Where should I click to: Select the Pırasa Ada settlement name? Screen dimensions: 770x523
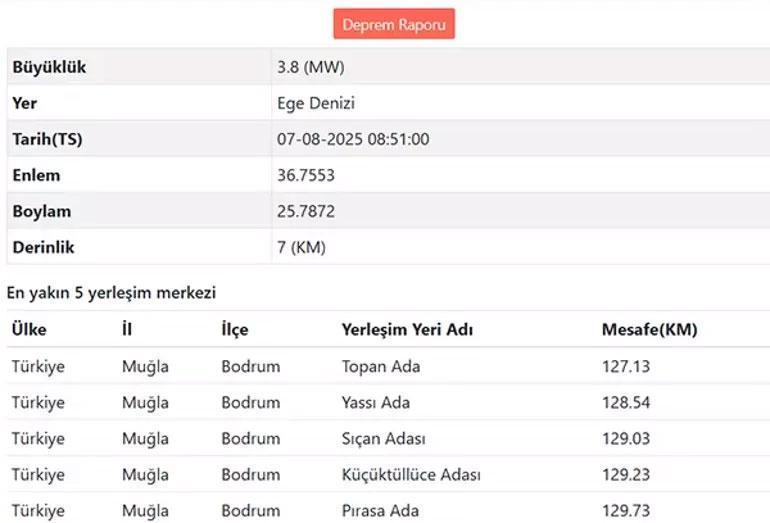(x=380, y=511)
